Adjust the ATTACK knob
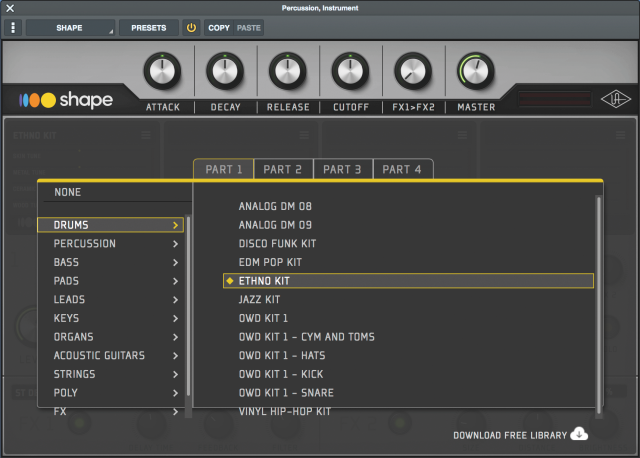Image resolution: width=640 pixels, height=458 pixels. [162, 71]
